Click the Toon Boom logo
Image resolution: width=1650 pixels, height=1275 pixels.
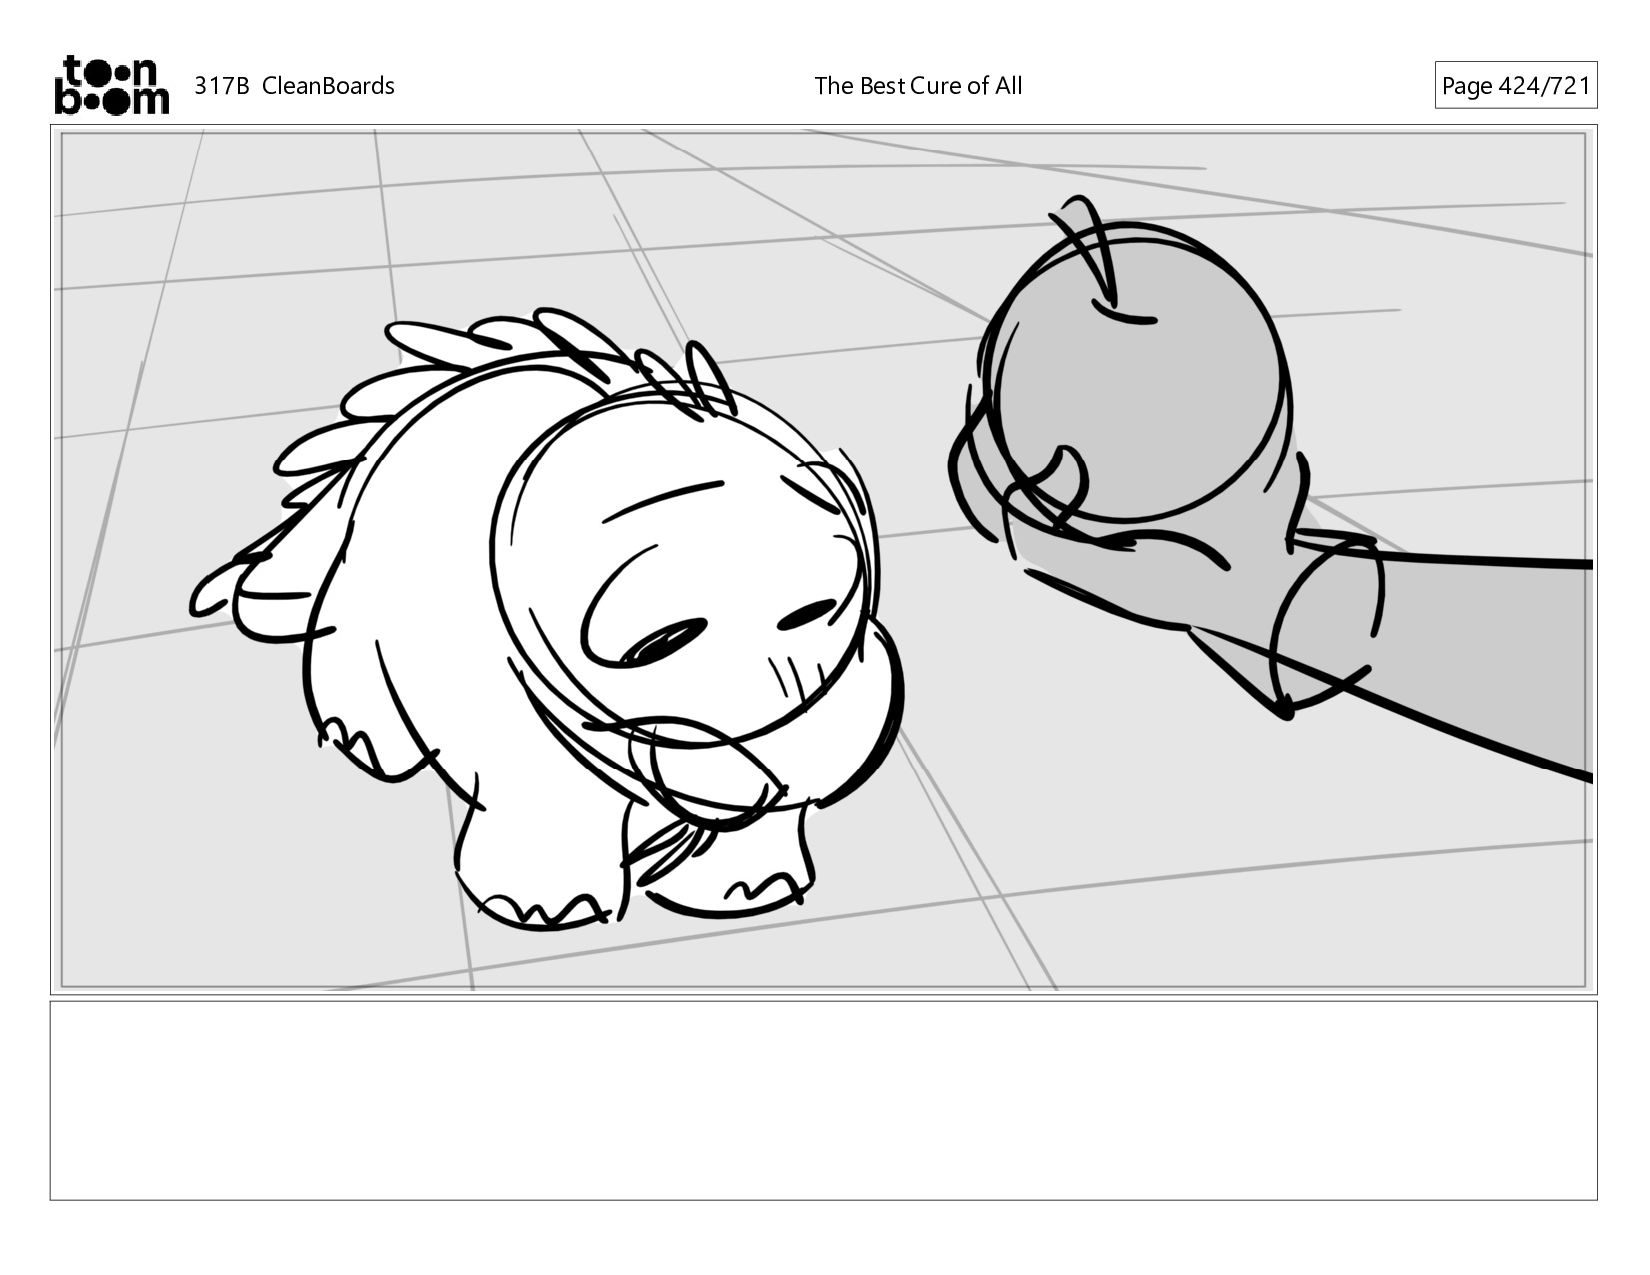111,85
